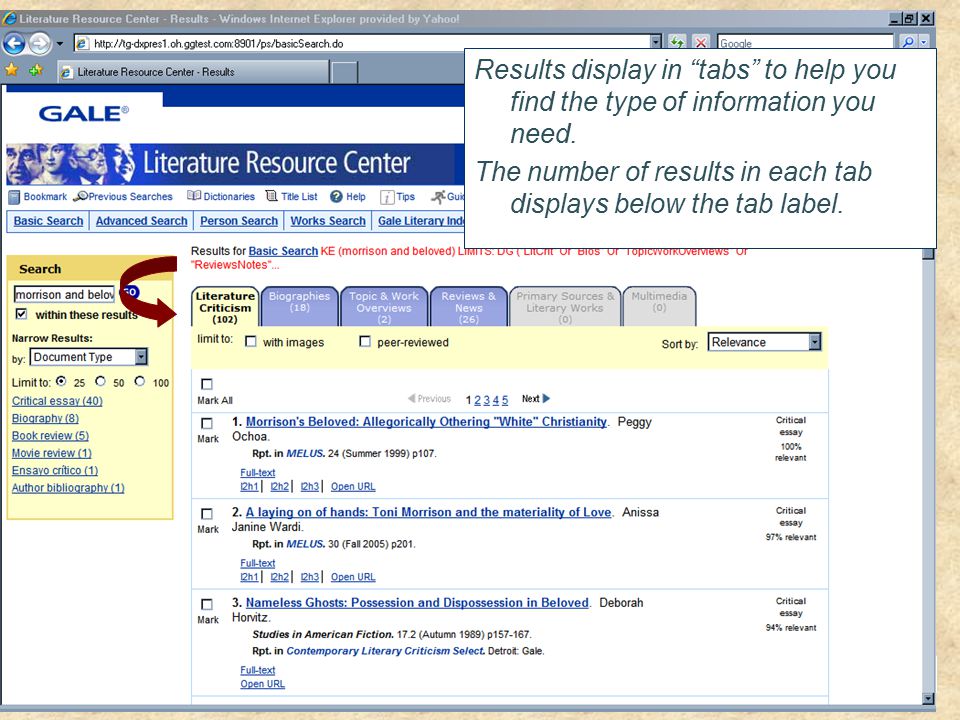The width and height of the screenshot is (960, 720).
Task: Click the scrollbar down arrow
Action: click(x=928, y=699)
